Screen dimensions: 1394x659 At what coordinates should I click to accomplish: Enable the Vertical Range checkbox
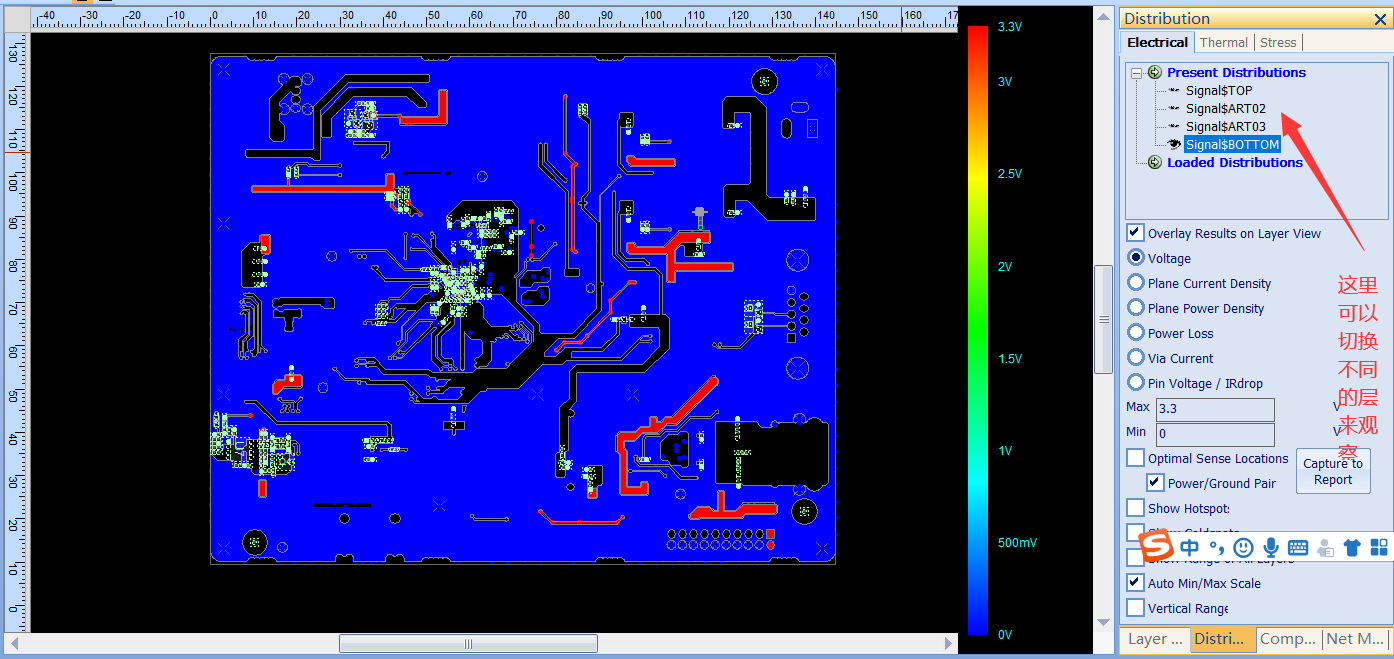(x=1136, y=608)
